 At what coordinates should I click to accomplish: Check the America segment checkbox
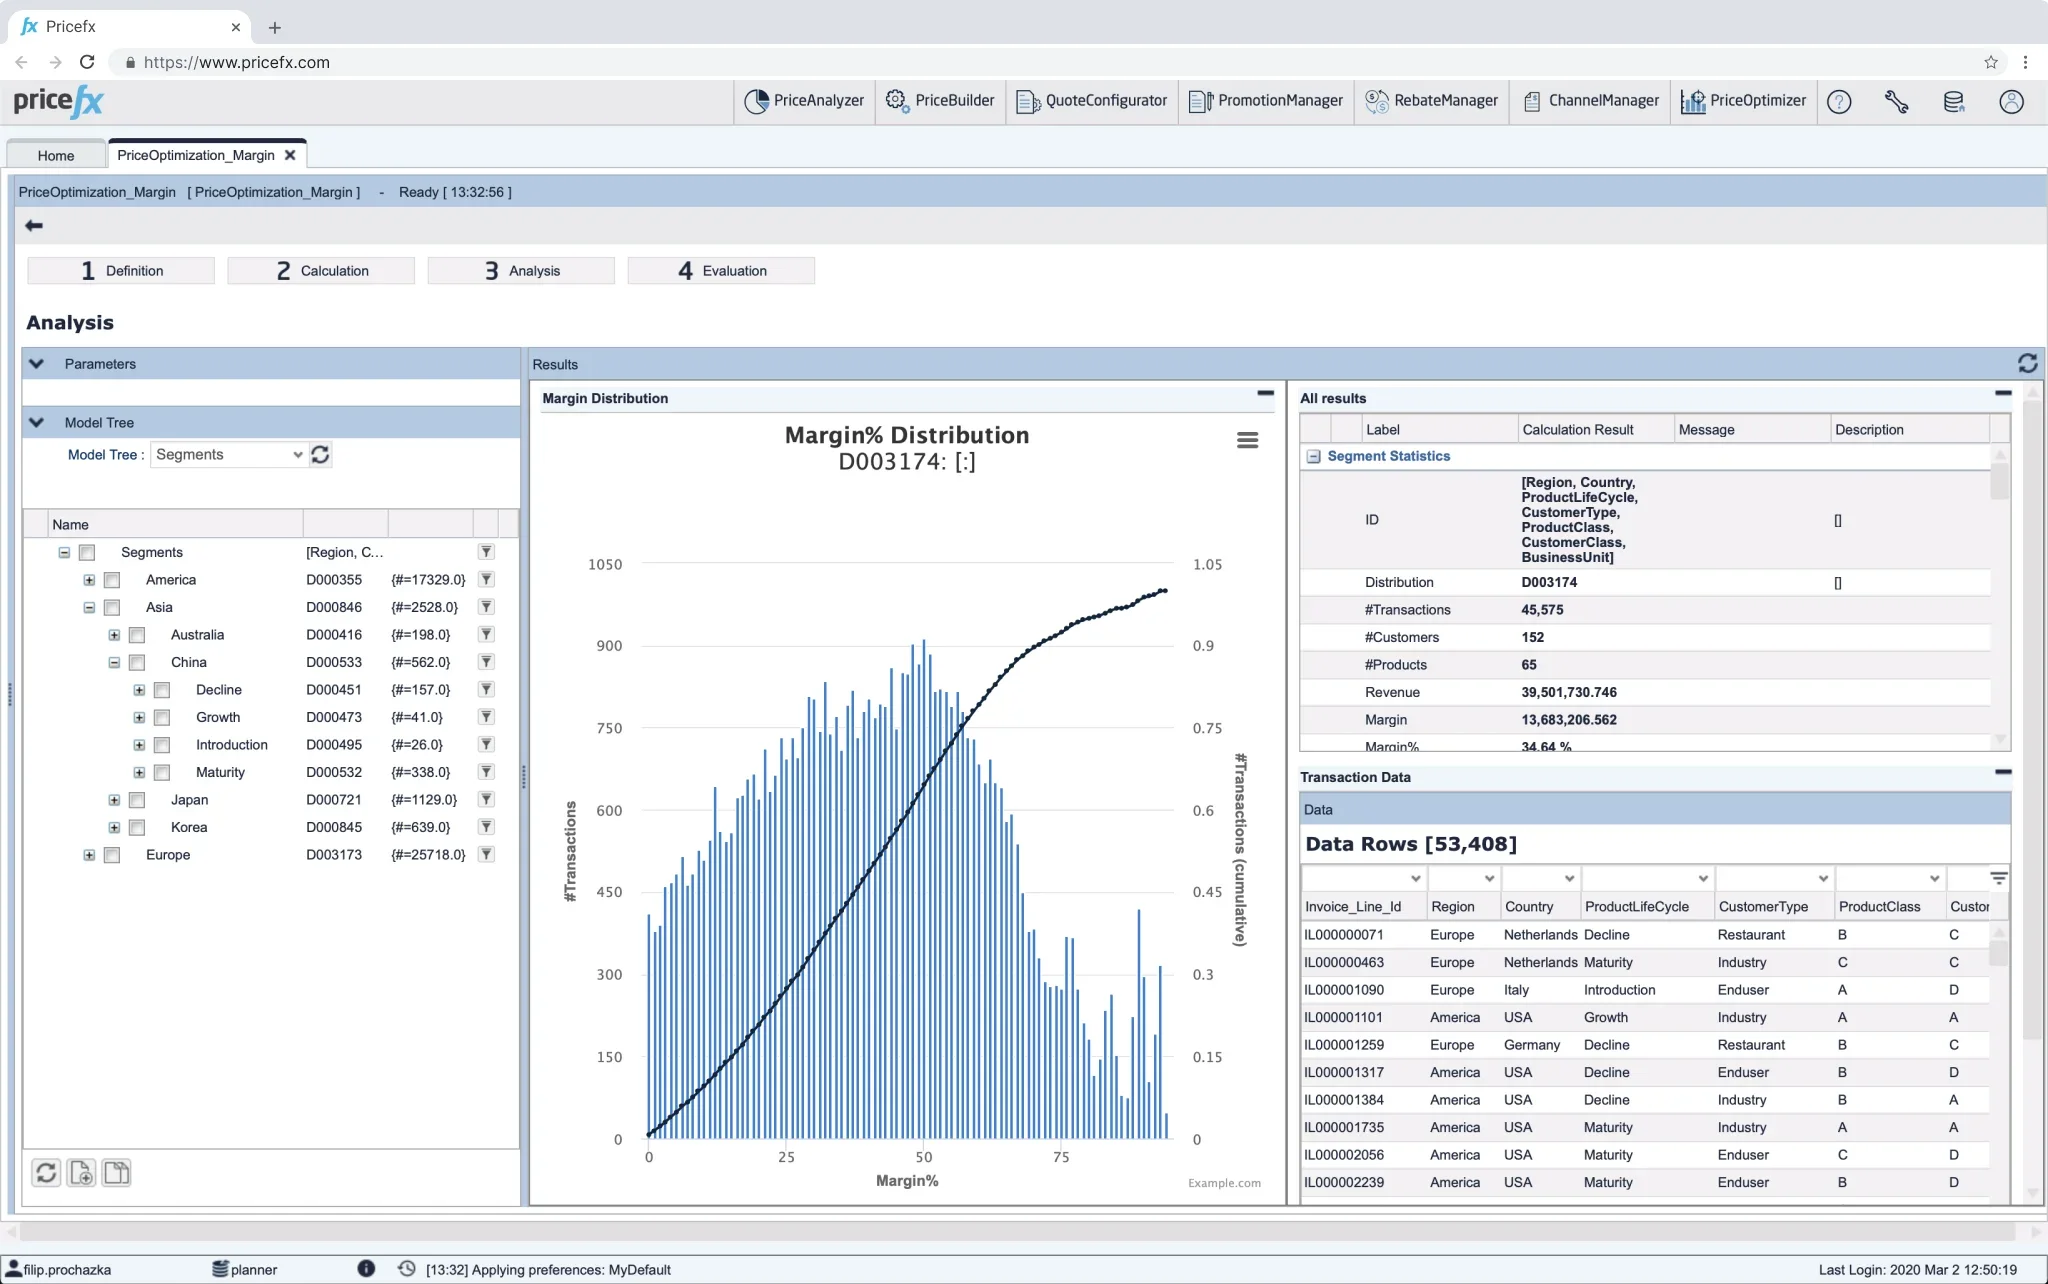[112, 580]
